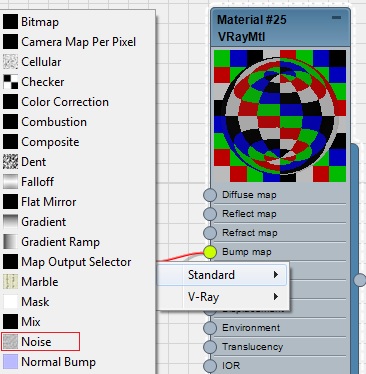Open the V-Ray maps submenu
This screenshot has height=374, width=366.
coord(222,296)
